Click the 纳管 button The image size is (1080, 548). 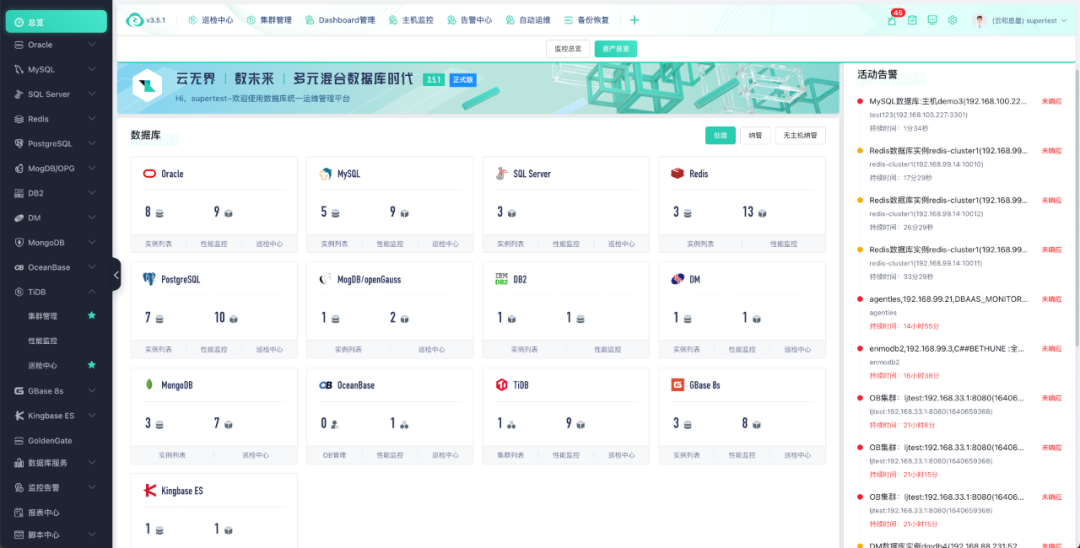[x=756, y=136]
